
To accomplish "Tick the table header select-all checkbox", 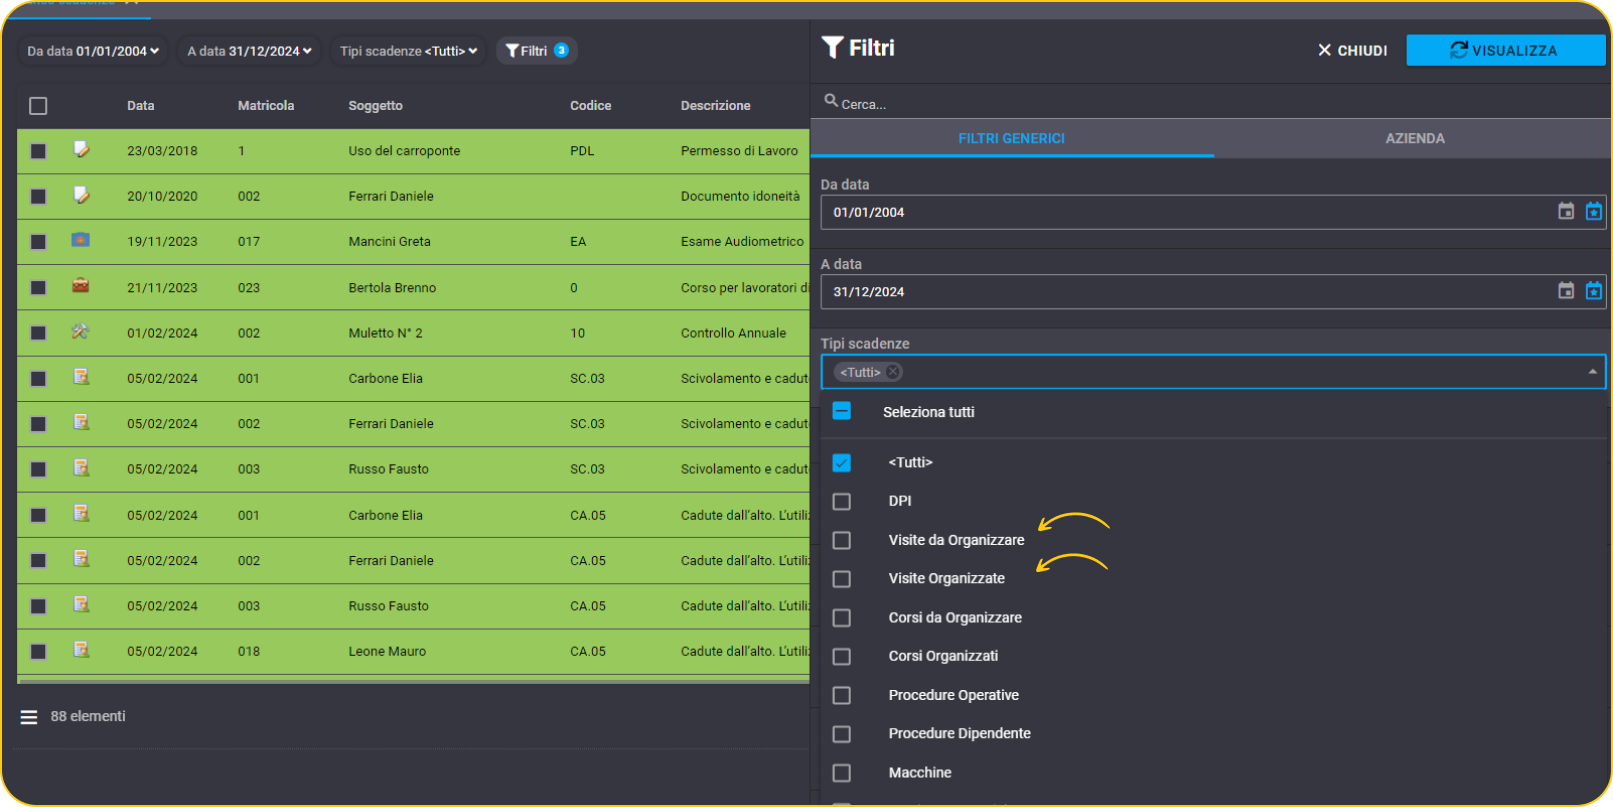I will tap(38, 105).
